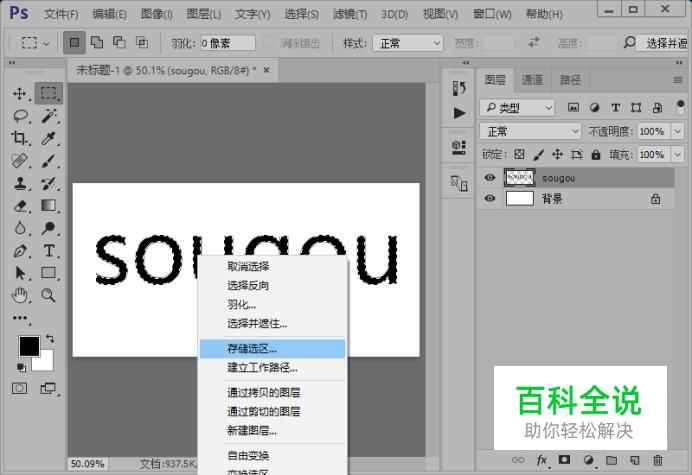Delete layer with the trash icon

(658, 460)
